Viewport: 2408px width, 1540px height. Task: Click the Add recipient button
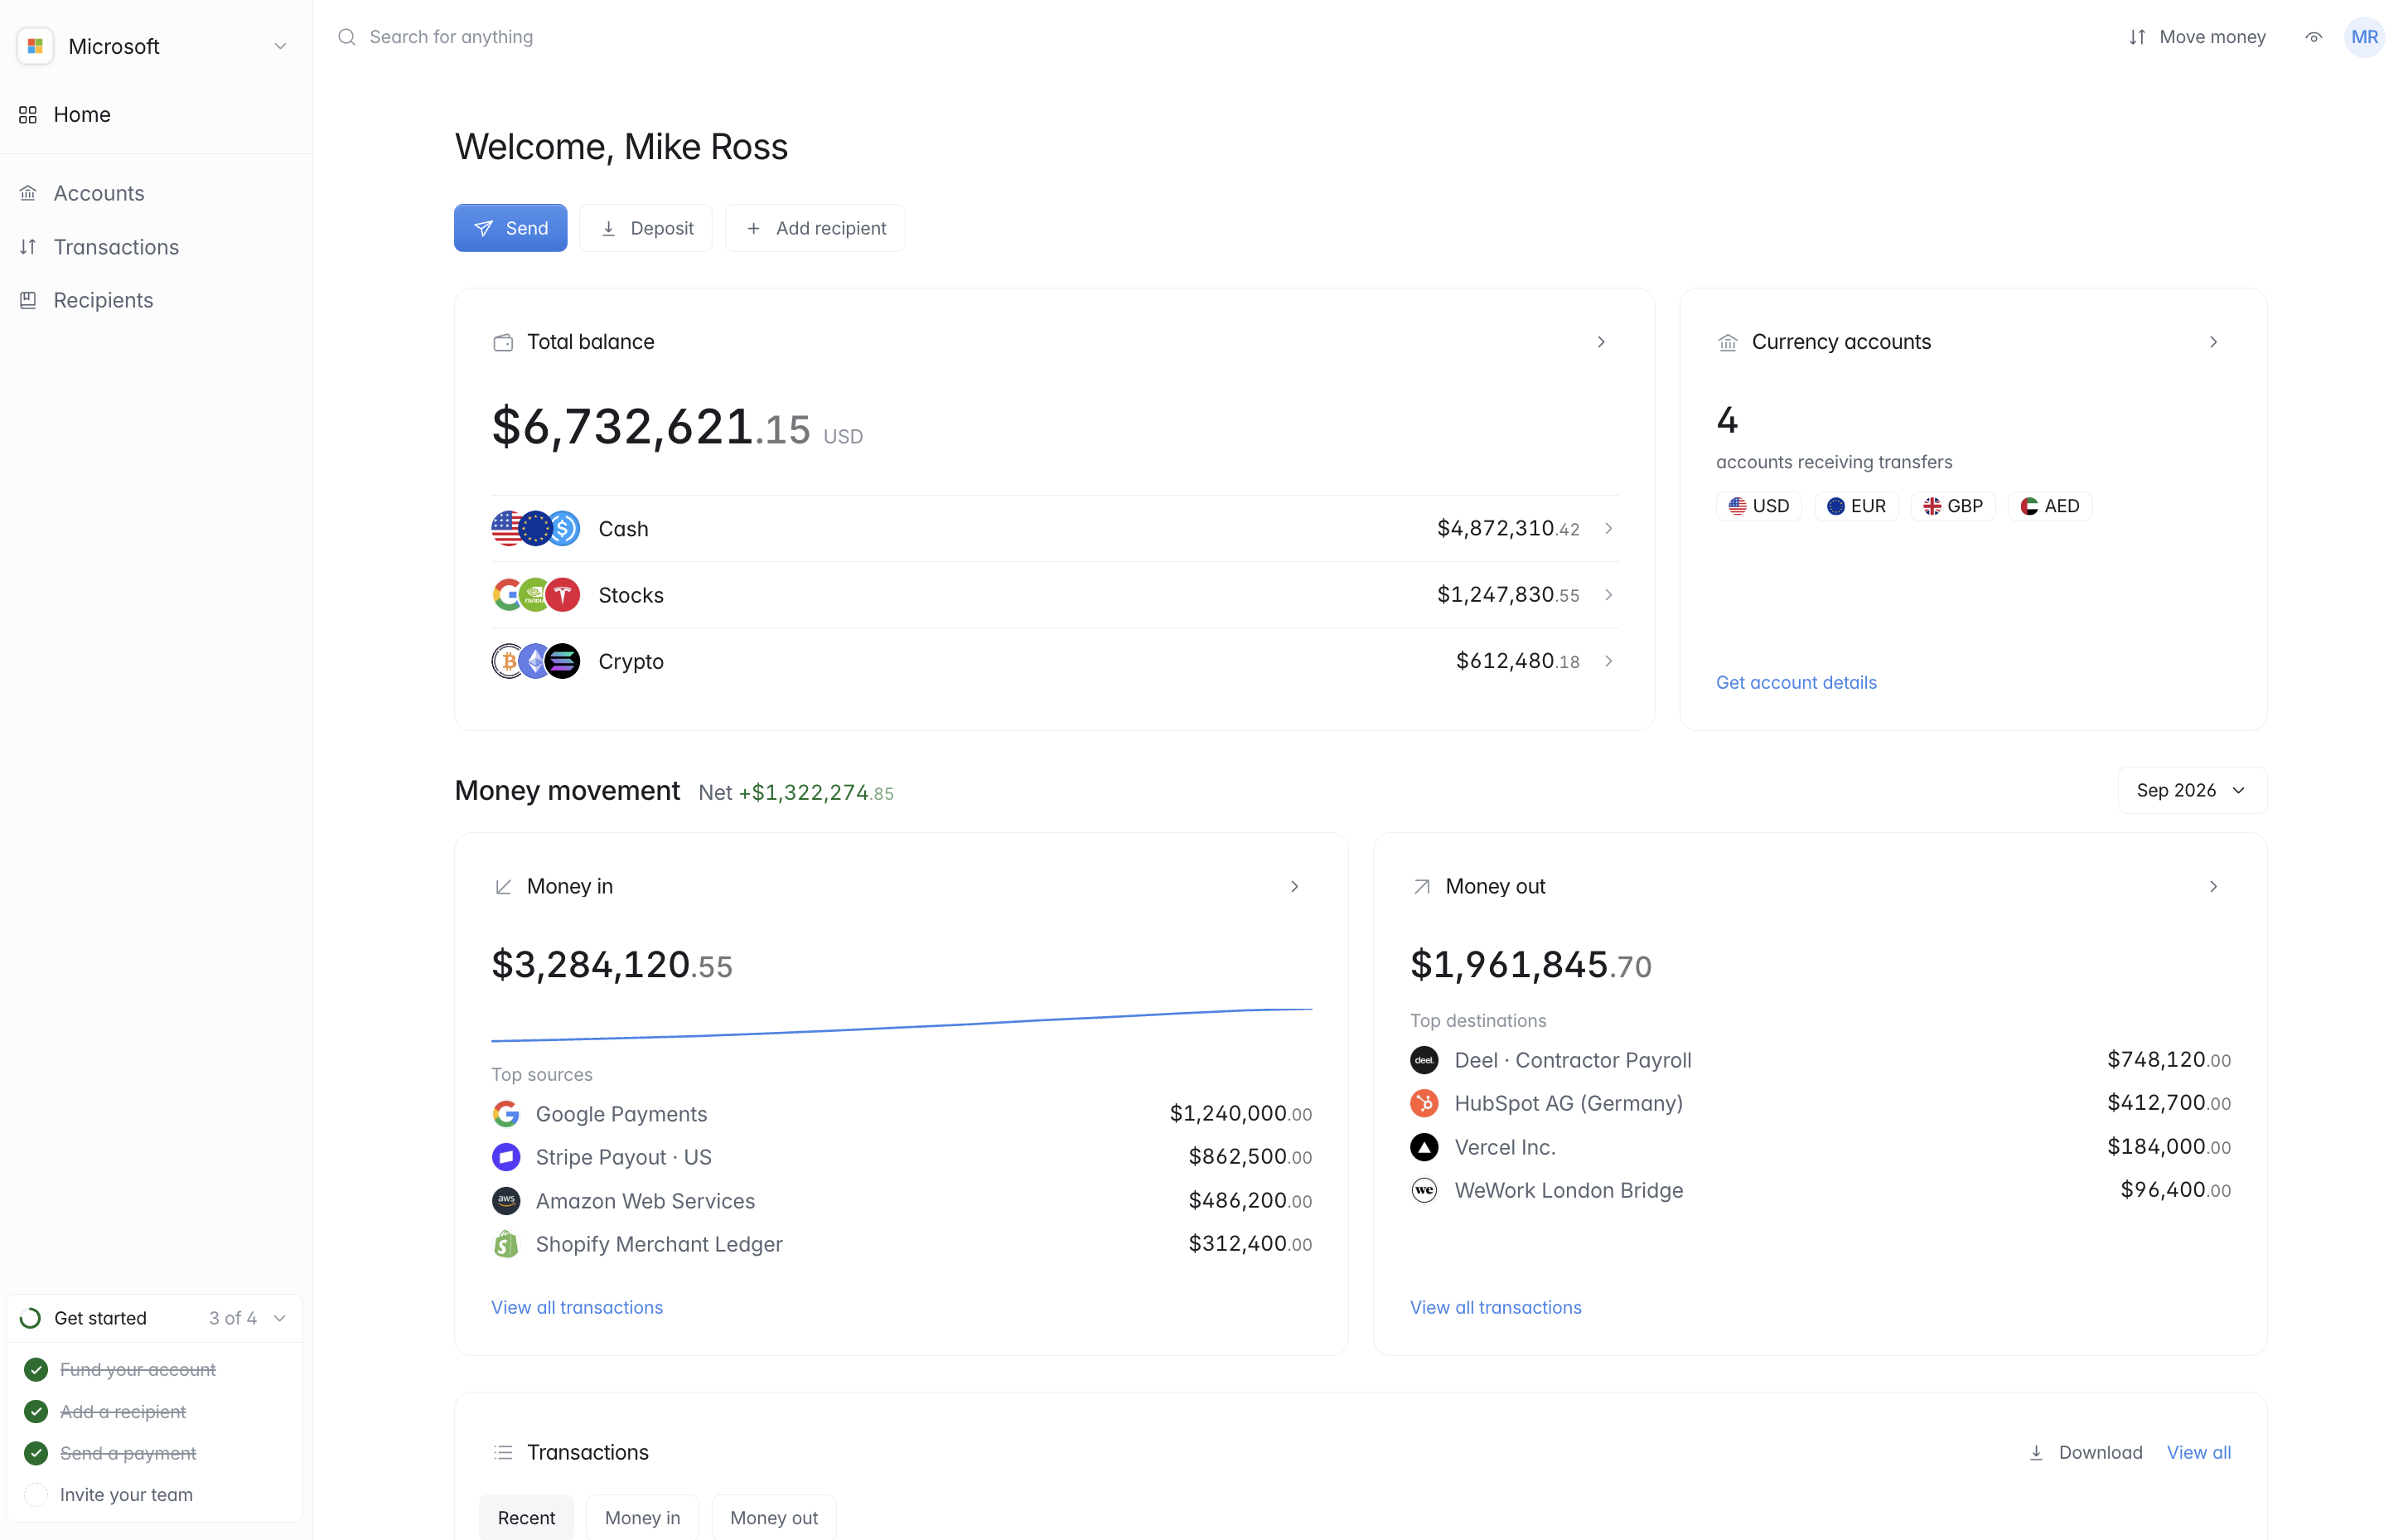tap(815, 228)
